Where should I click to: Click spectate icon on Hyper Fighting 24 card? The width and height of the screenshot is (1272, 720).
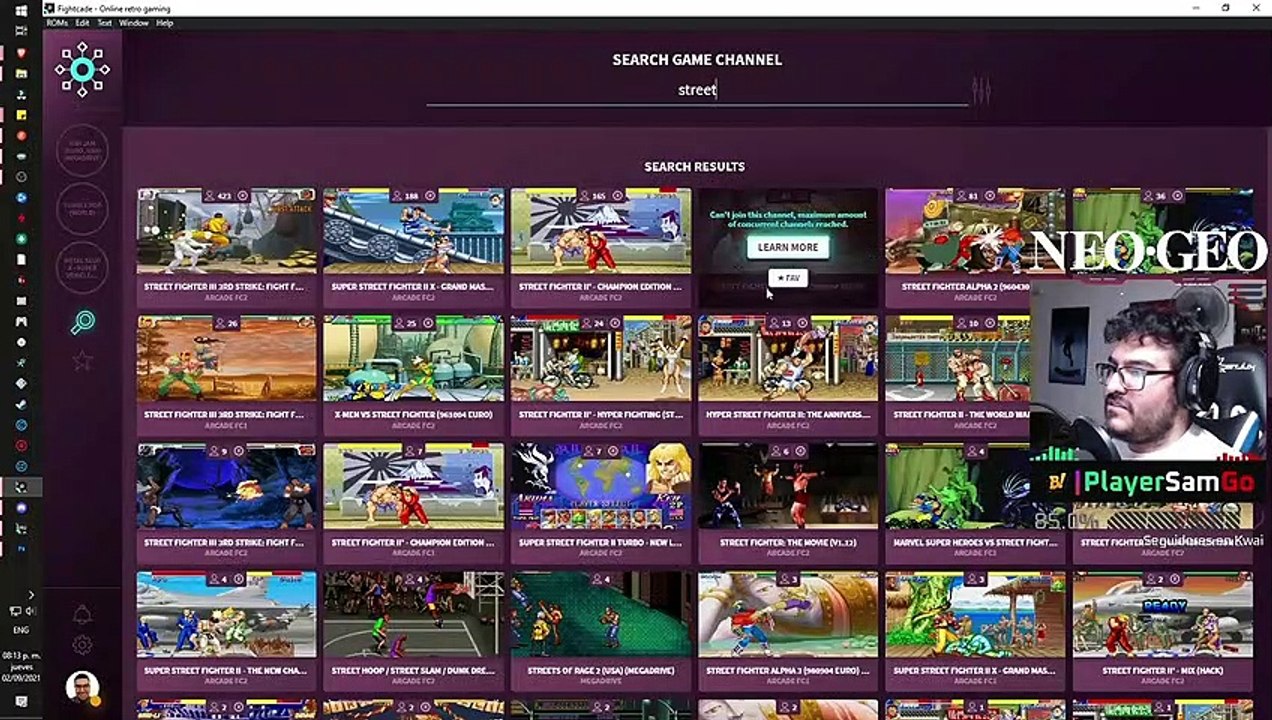pyautogui.click(x=616, y=323)
